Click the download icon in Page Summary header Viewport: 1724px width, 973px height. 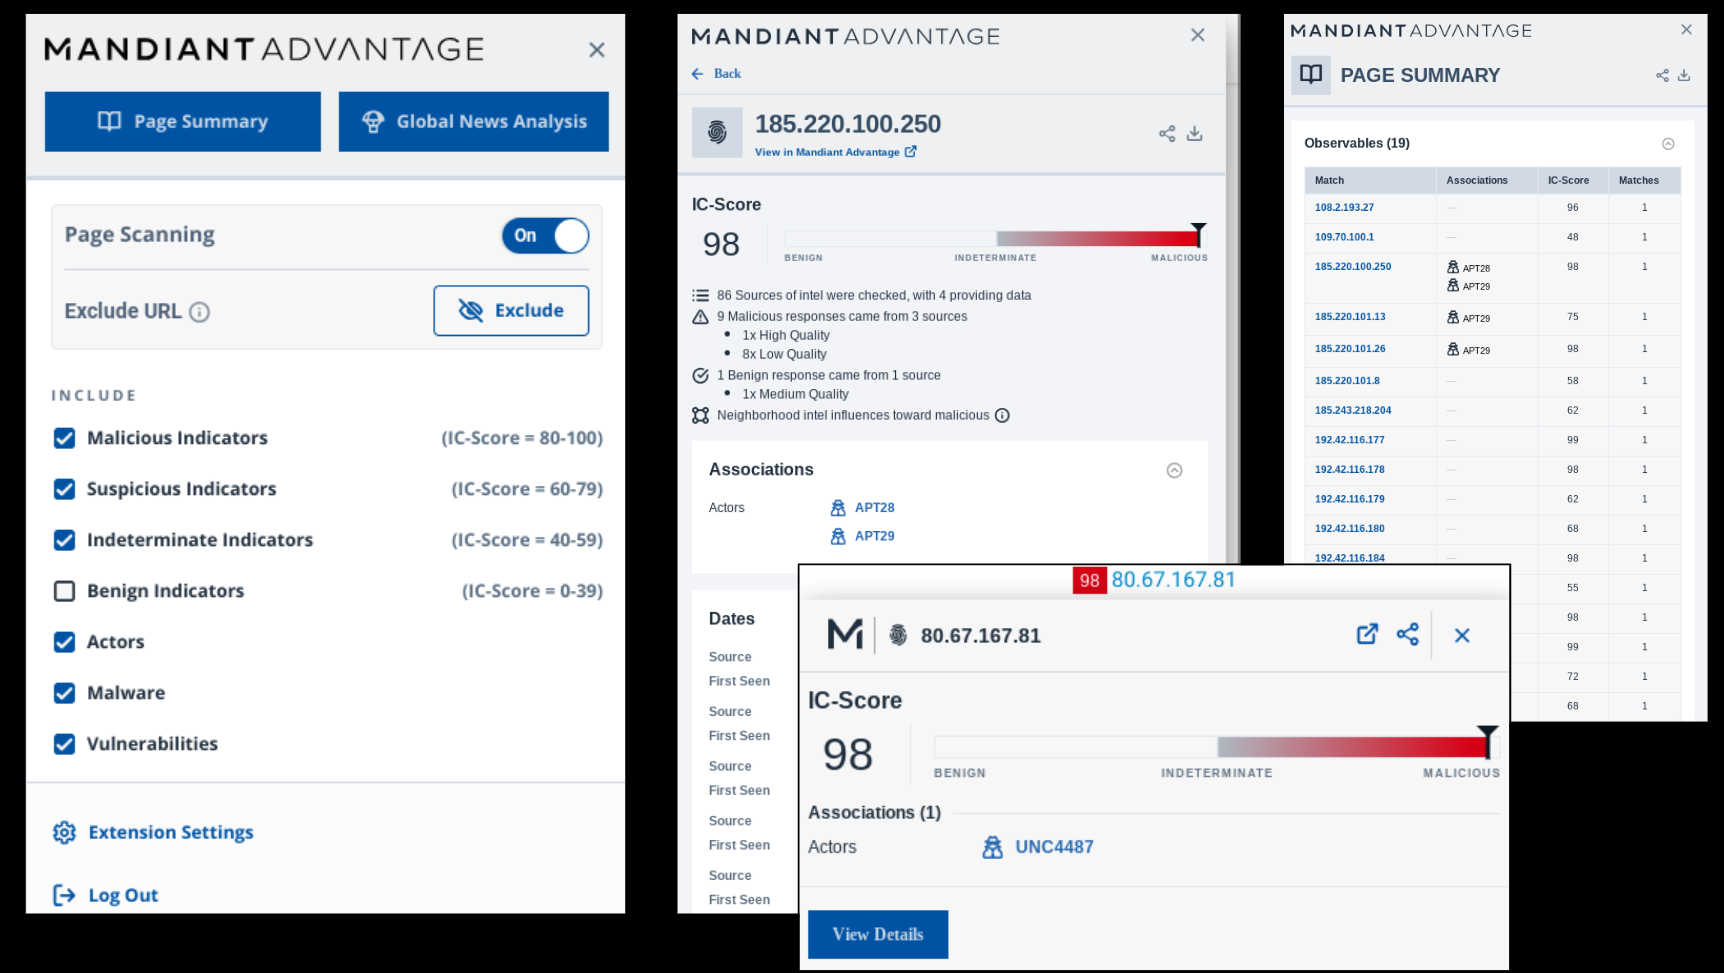click(1686, 75)
